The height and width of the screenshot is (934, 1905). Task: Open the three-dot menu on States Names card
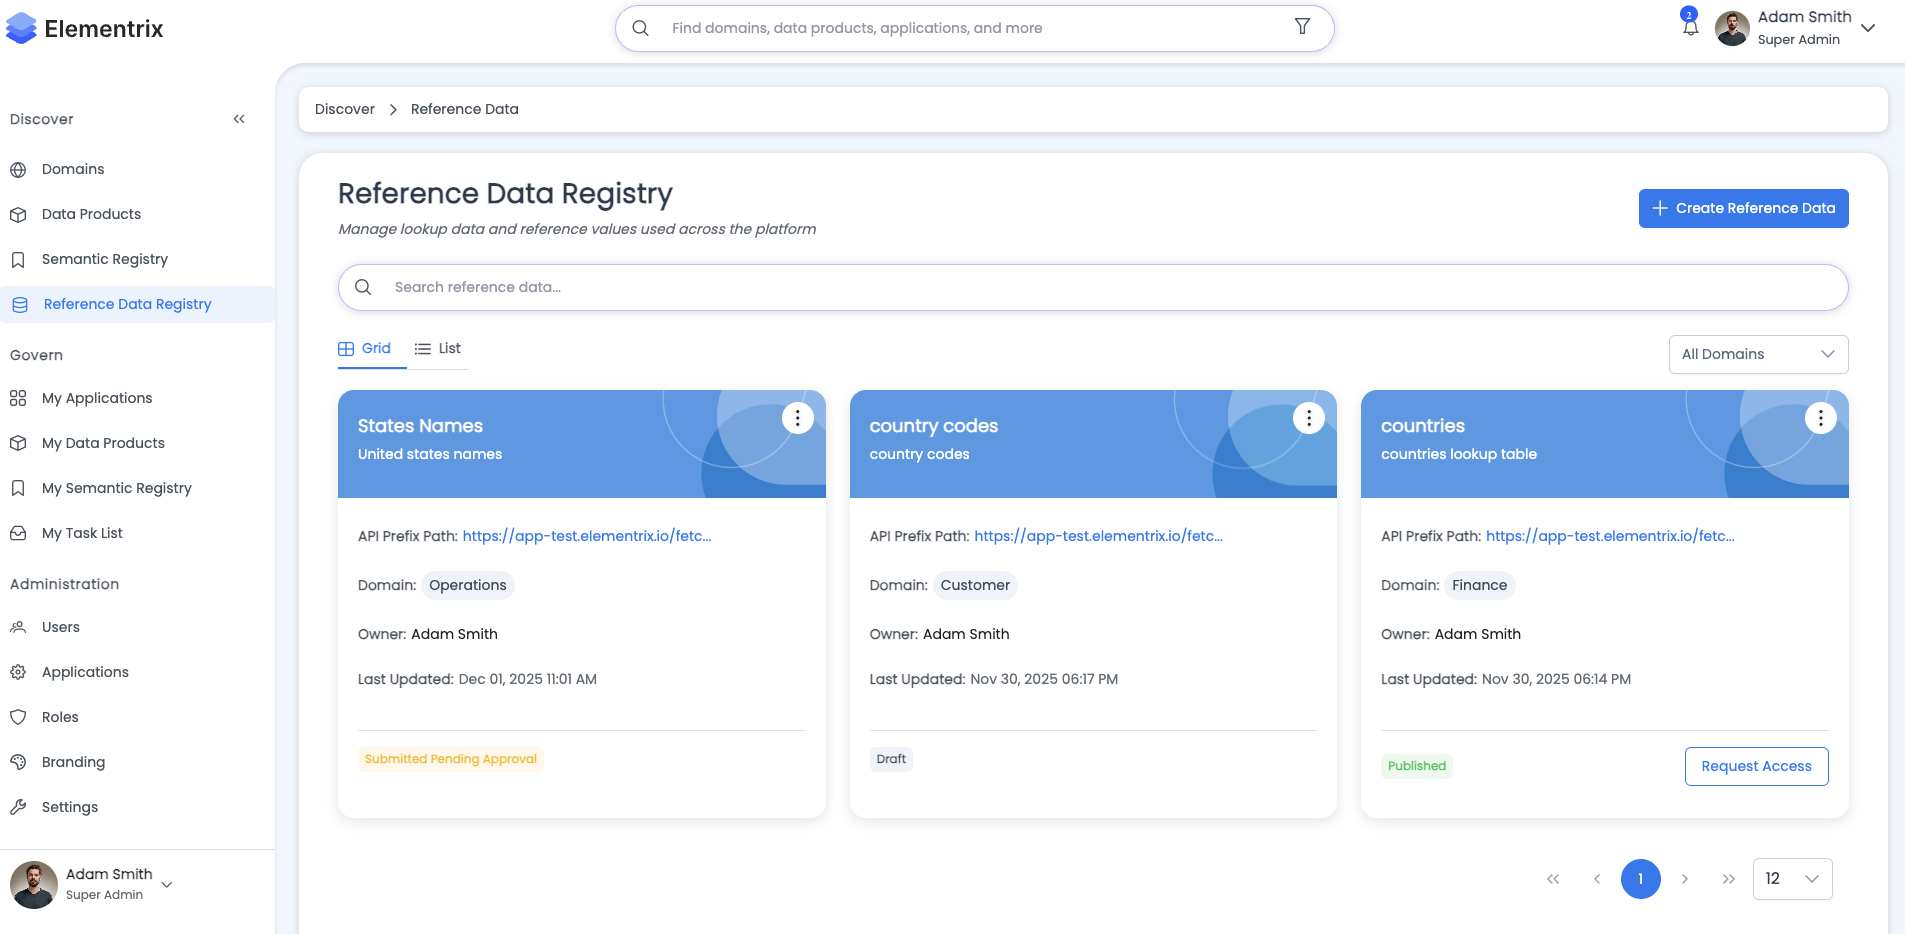(797, 418)
